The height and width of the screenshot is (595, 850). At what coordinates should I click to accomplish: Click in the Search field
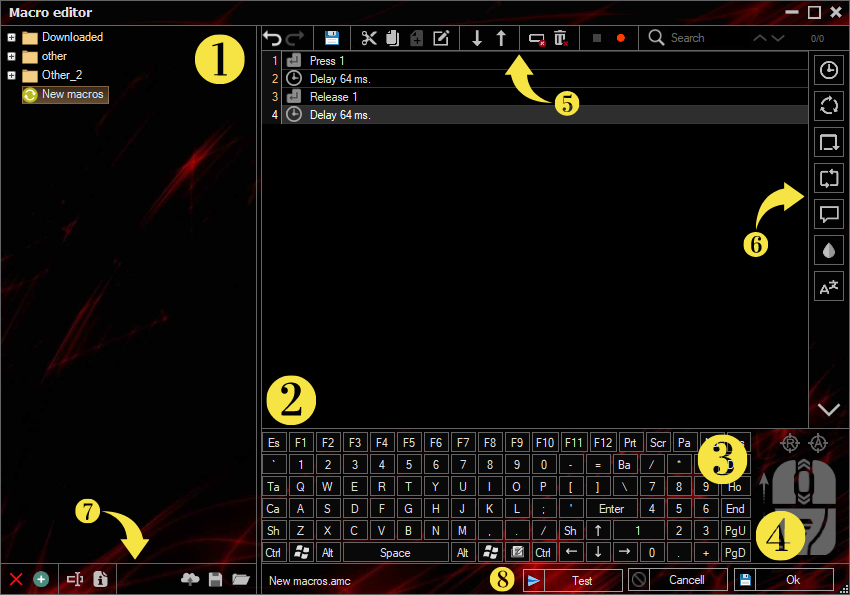pos(705,38)
